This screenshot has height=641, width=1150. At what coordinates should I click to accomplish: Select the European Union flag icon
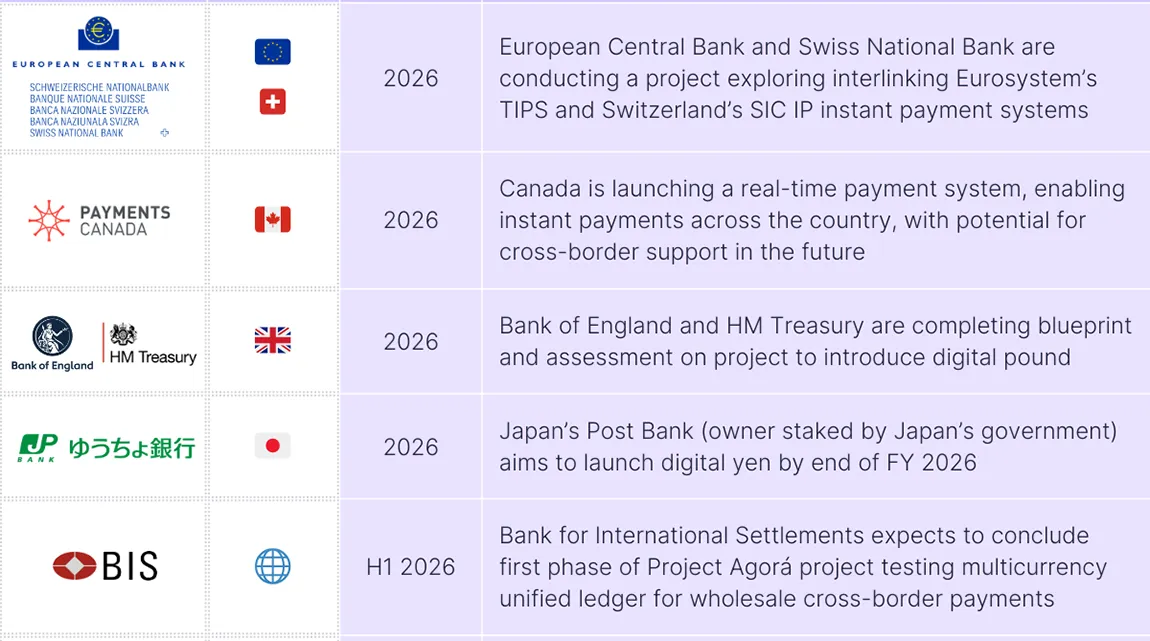[272, 52]
